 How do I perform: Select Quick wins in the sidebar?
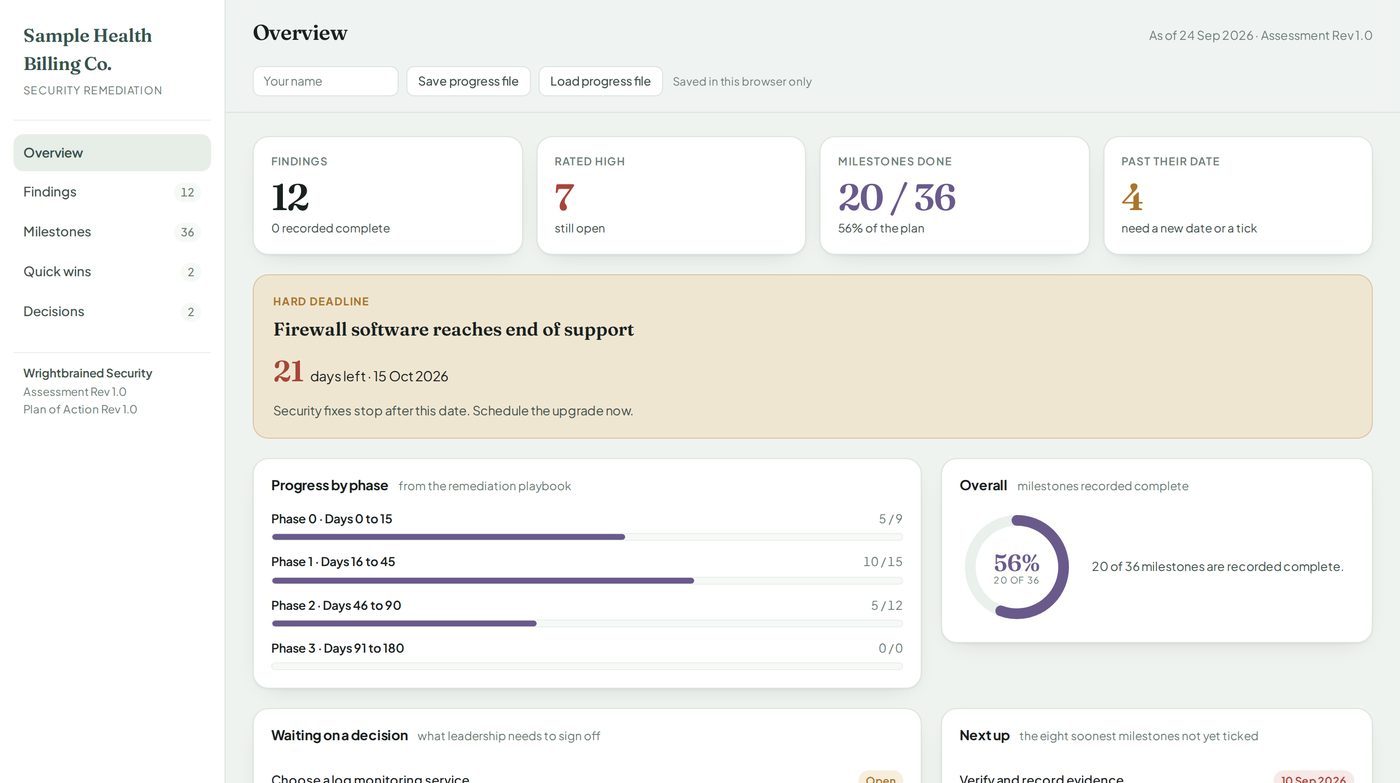(x=112, y=272)
